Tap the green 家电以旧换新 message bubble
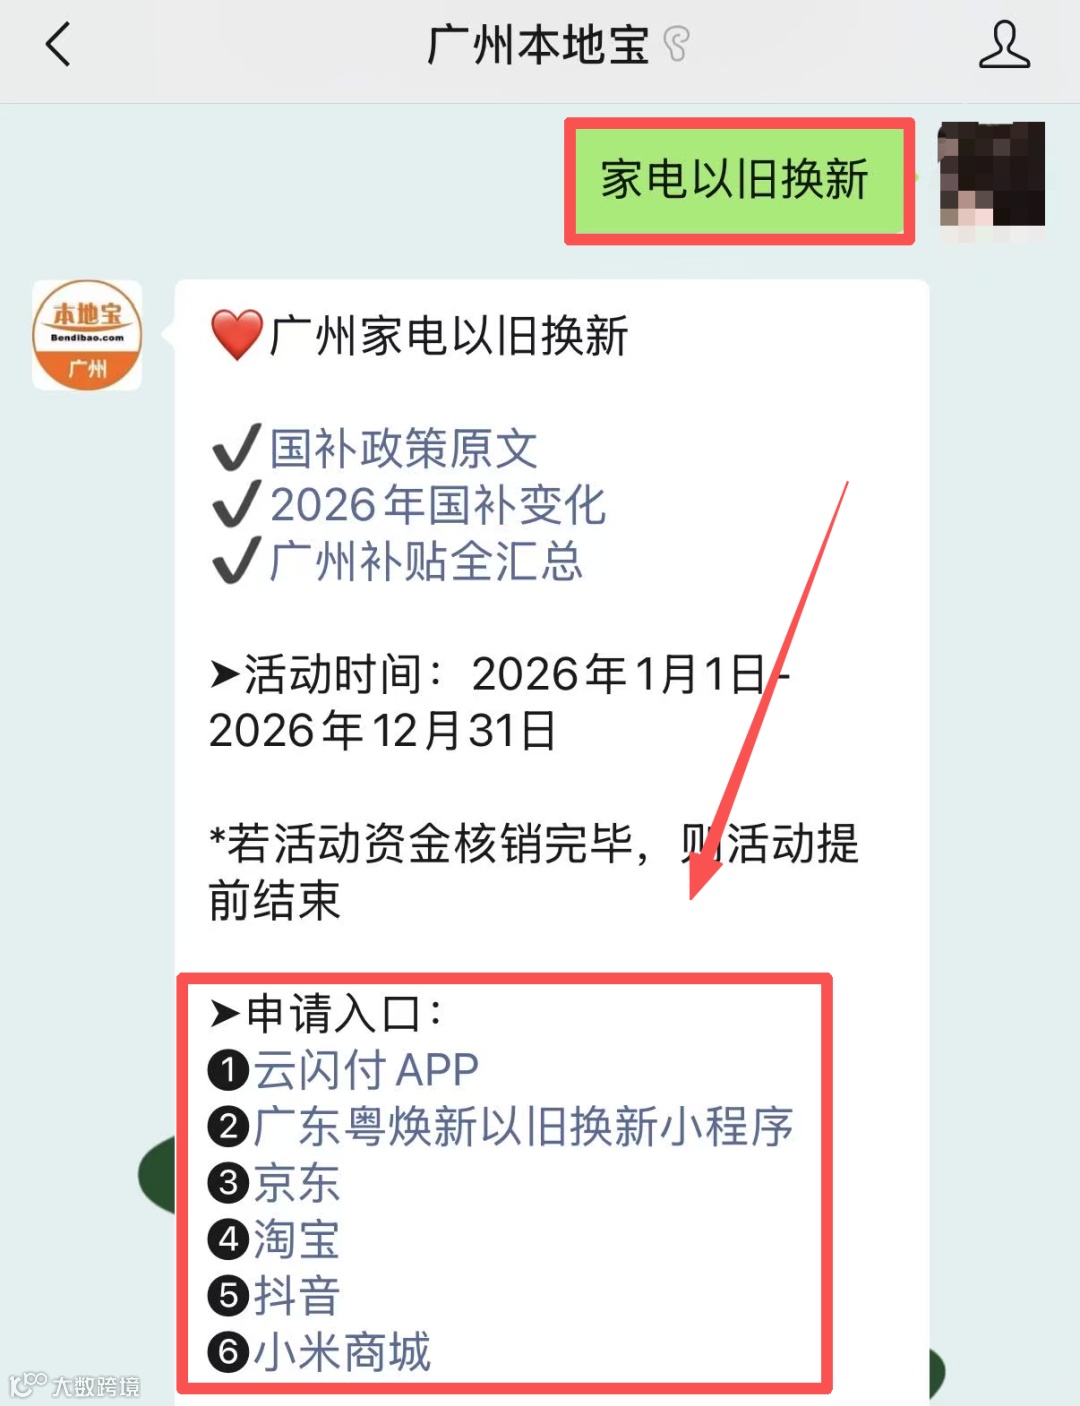 pos(739,181)
